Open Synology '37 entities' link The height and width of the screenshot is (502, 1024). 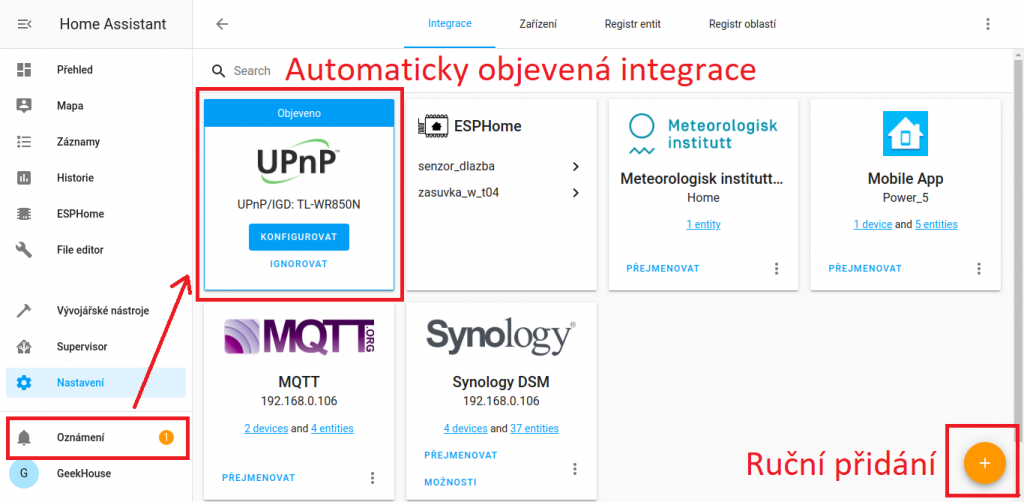[x=534, y=429]
